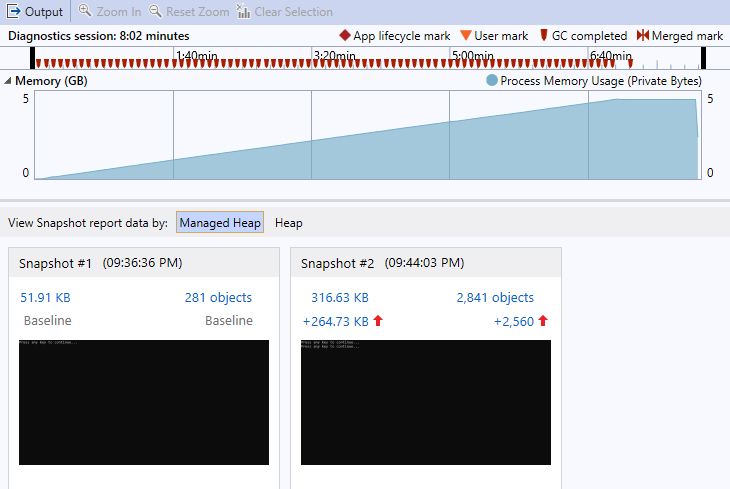This screenshot has width=730, height=489.
Task: Click the Merged mark legend icon
Action: coord(642,35)
